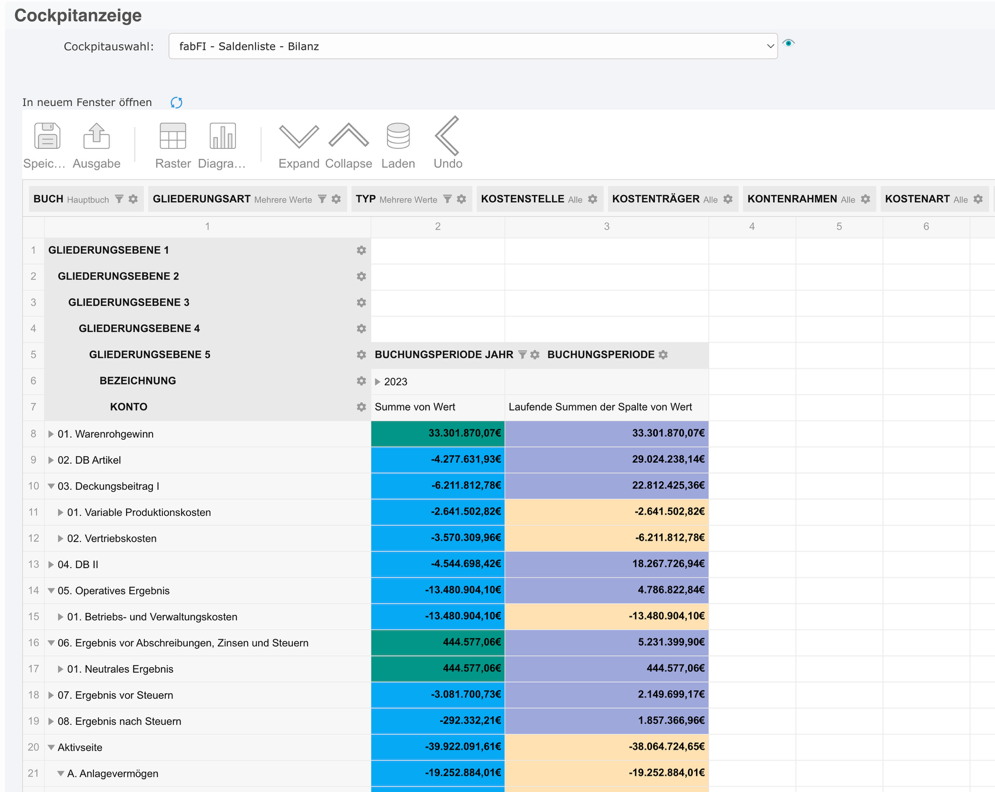Image resolution: width=995 pixels, height=792 pixels.
Task: Toggle the eye icon next to Cockpitauswahl
Action: [x=789, y=44]
